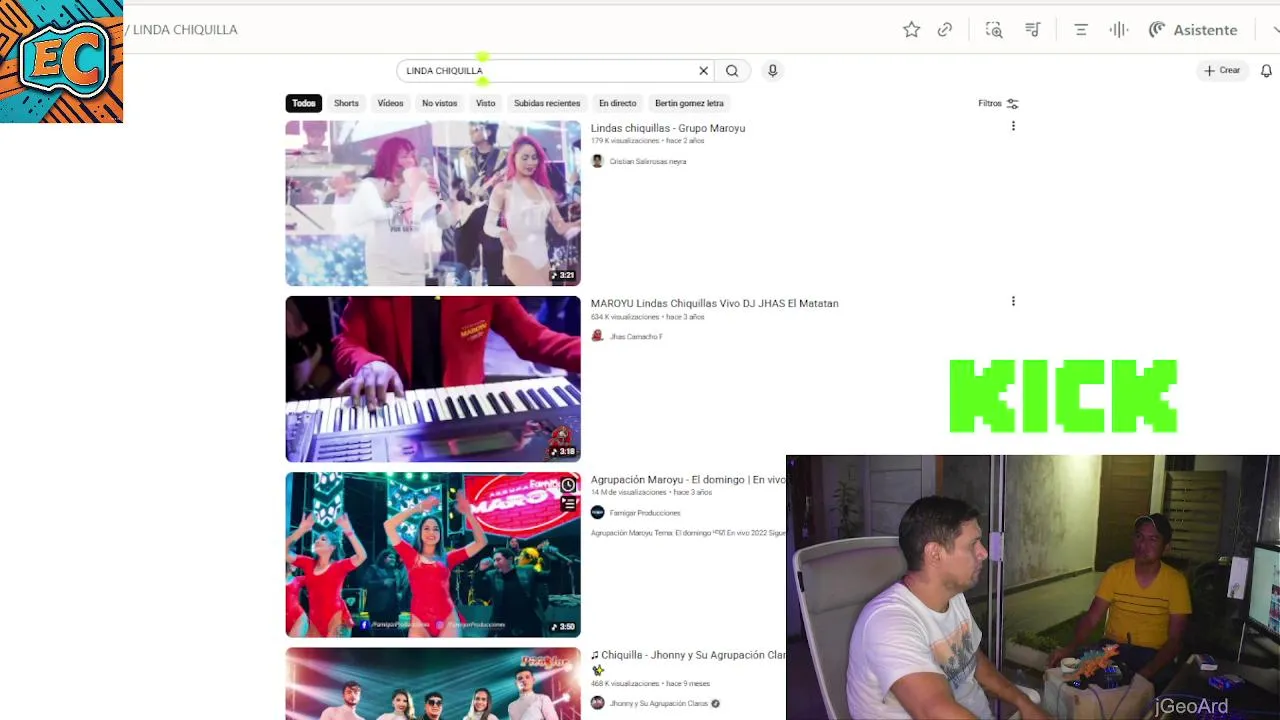Click the star bookmark icon

pos(911,30)
